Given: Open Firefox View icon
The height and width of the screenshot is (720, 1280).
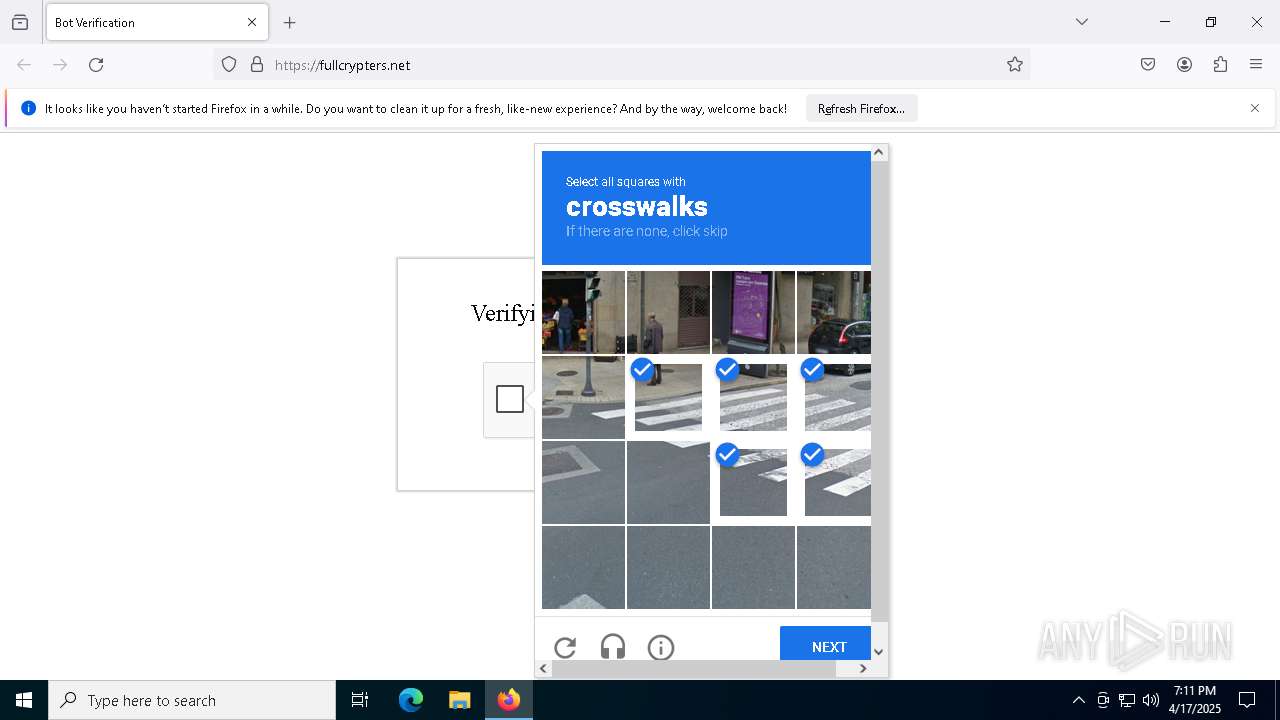Looking at the screenshot, I should coord(20,22).
